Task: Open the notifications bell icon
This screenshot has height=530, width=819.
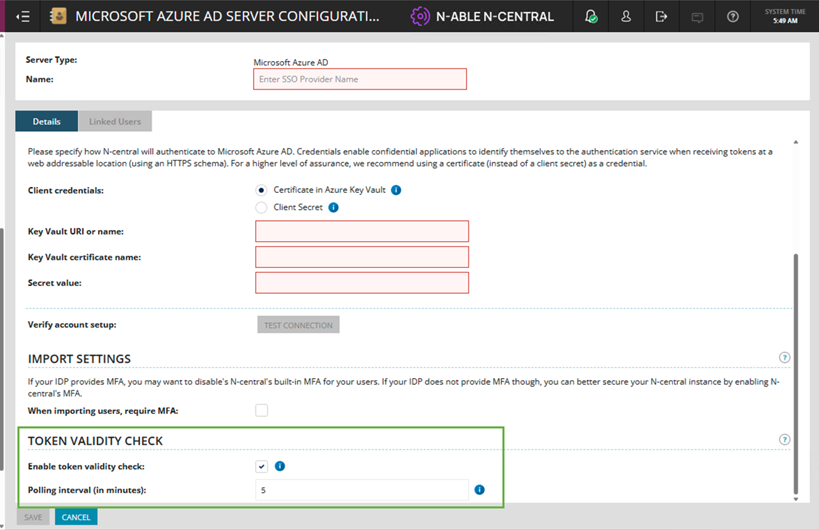Action: pyautogui.click(x=591, y=17)
